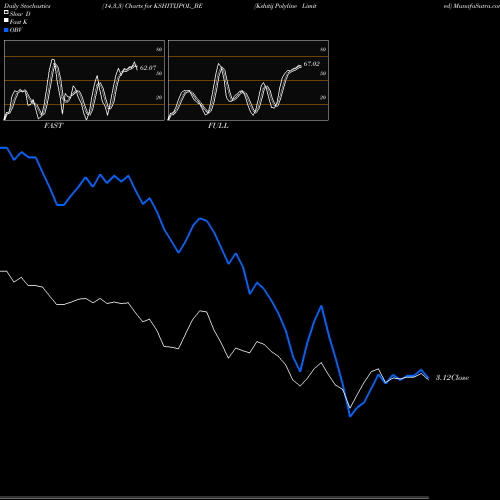This screenshot has width=500, height=500.
Task: Click the Fast K legend swatch
Action: tap(6, 20)
